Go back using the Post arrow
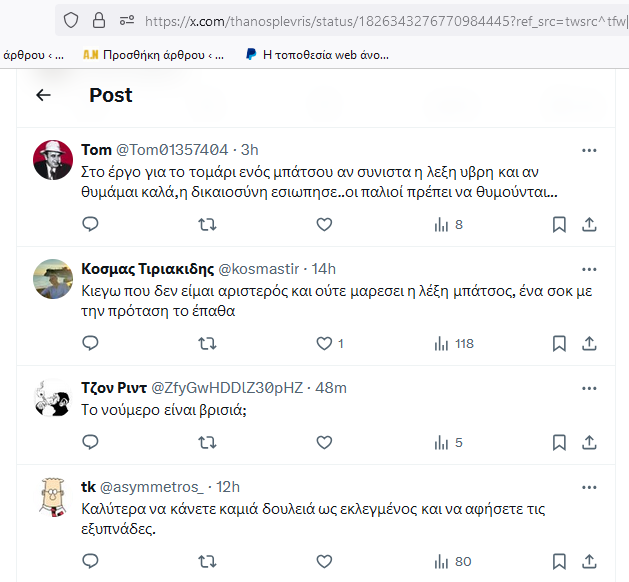This screenshot has width=629, height=582. (43, 95)
